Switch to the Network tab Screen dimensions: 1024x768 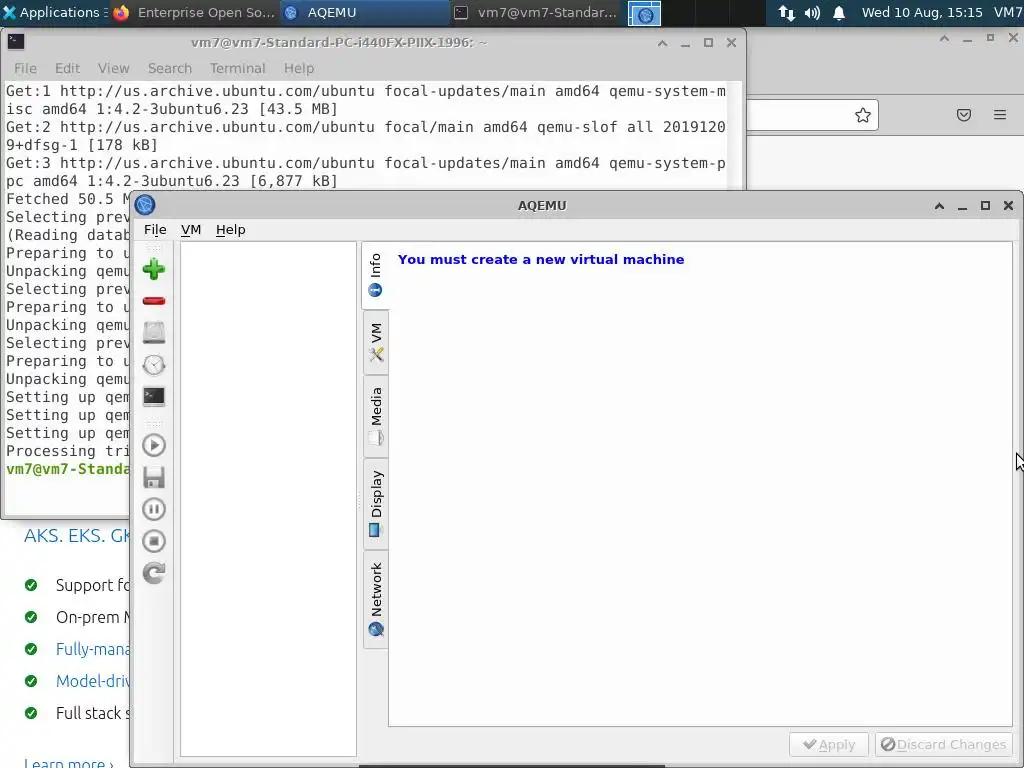376,599
